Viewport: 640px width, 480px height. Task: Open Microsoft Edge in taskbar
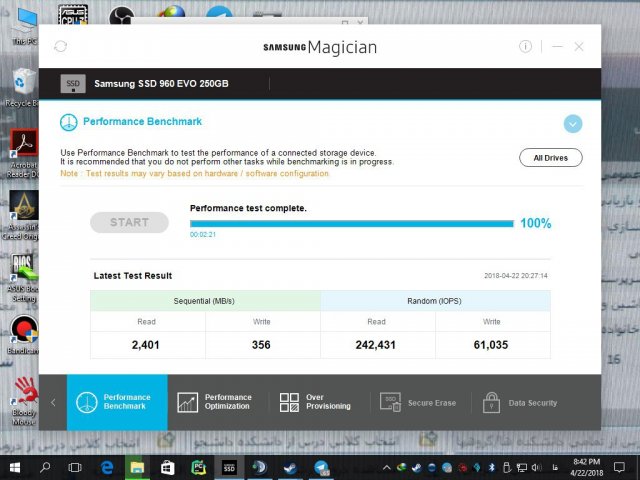(x=106, y=467)
